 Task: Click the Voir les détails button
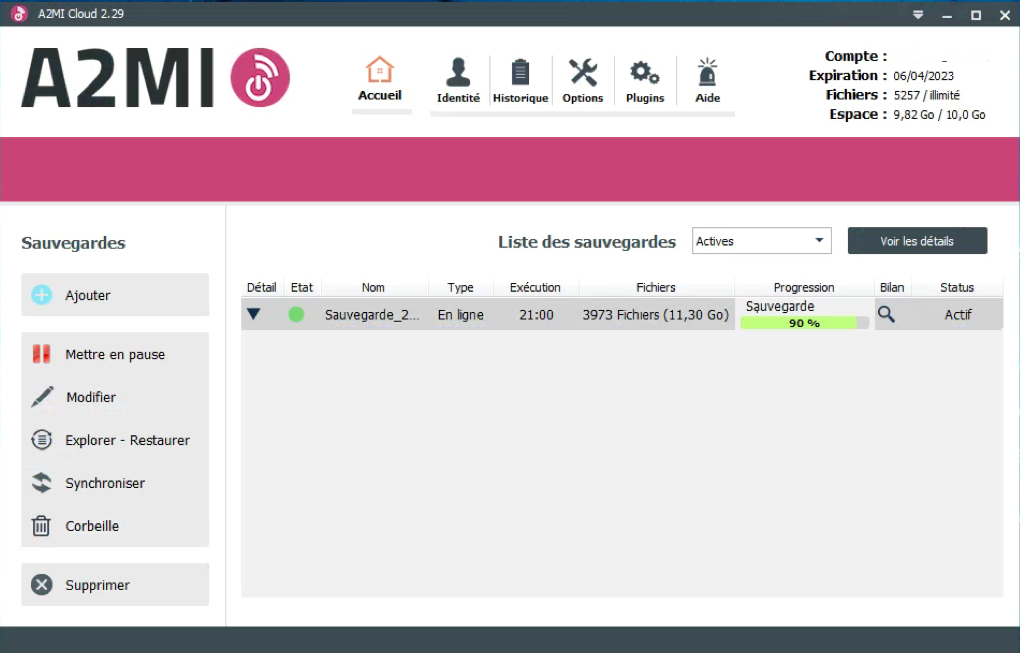pyautogui.click(x=917, y=241)
